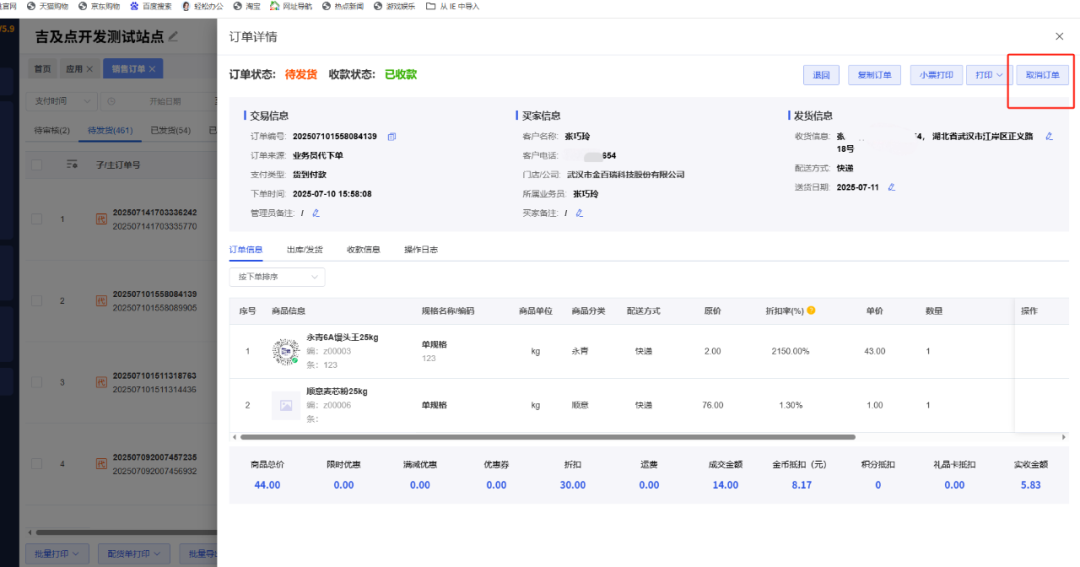The width and height of the screenshot is (1080, 567).
Task: Open product image of 永青6A馒头王25kg
Action: point(285,351)
